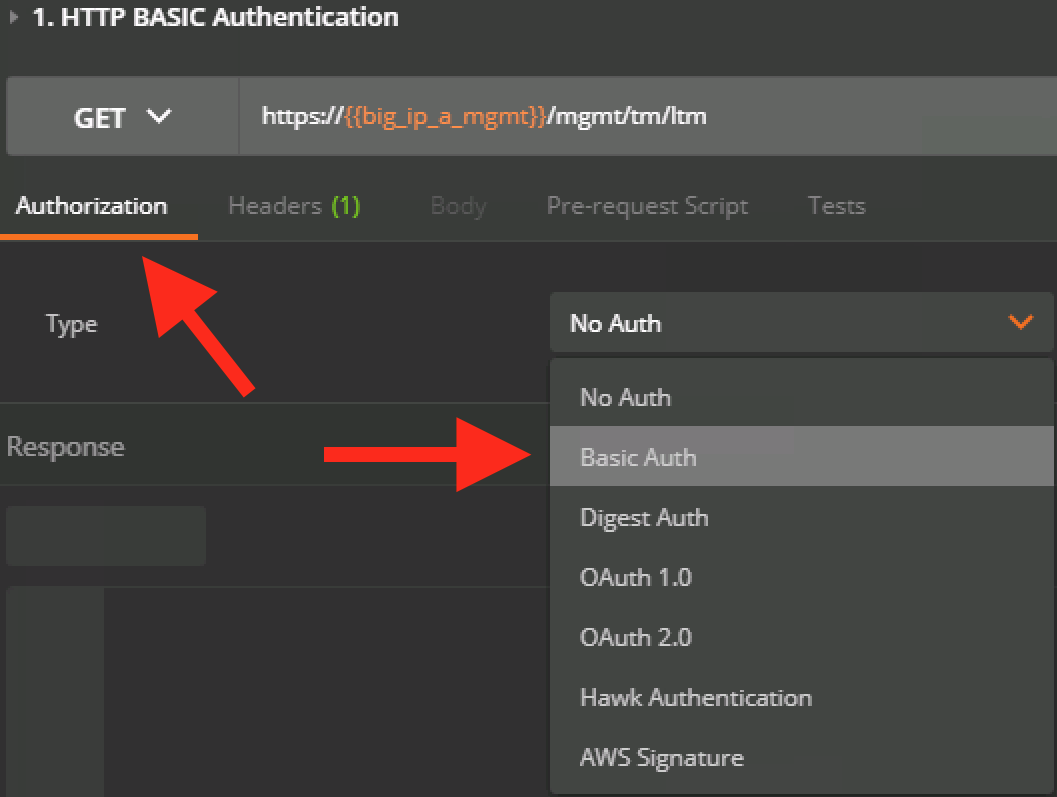The image size is (1057, 797).
Task: Select AWS Signature option
Action: tap(802, 758)
